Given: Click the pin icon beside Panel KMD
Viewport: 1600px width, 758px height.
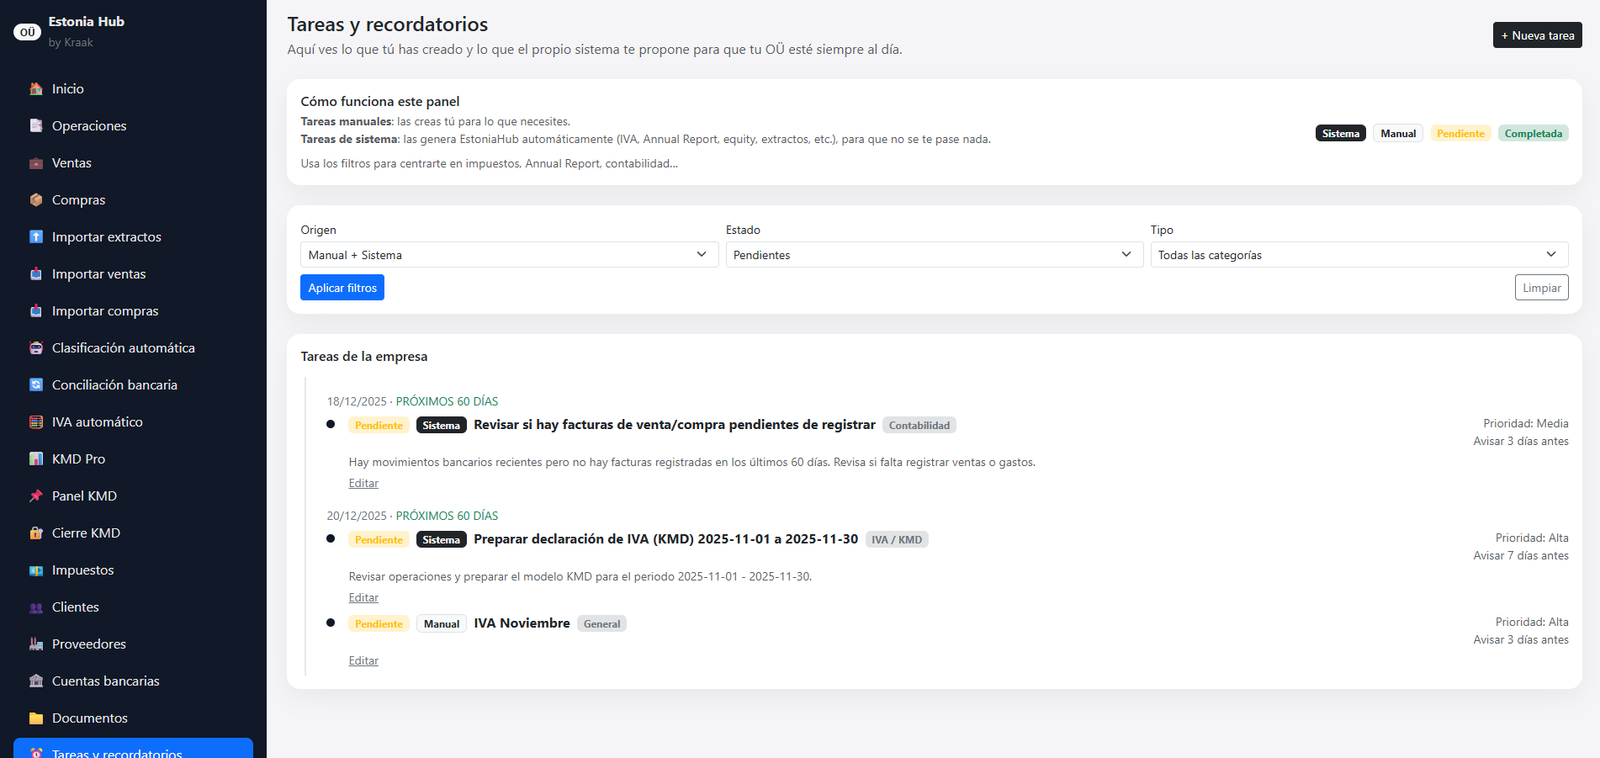Looking at the screenshot, I should point(36,496).
